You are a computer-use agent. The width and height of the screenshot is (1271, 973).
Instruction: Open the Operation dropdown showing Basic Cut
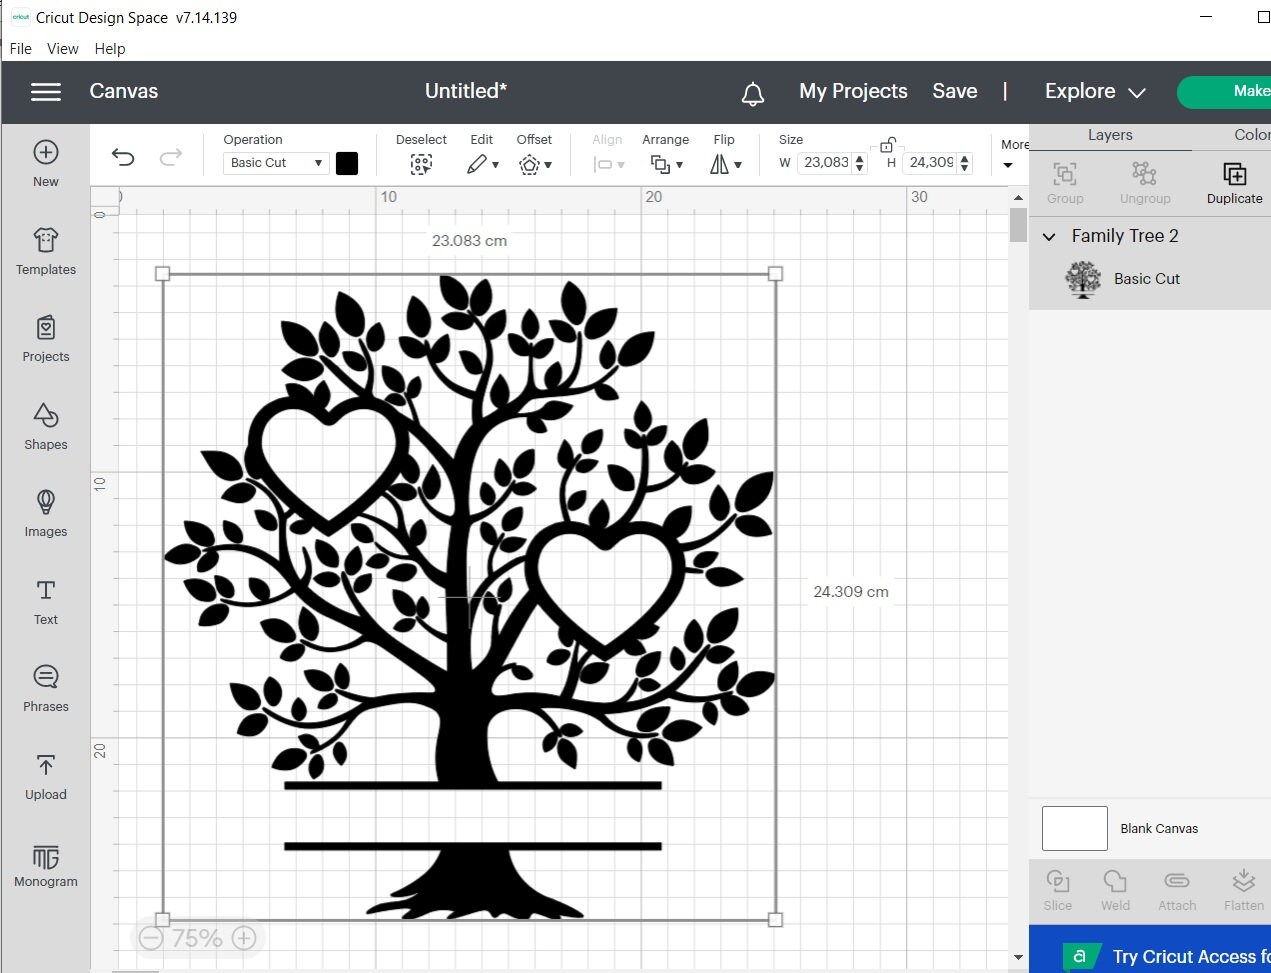coord(275,162)
